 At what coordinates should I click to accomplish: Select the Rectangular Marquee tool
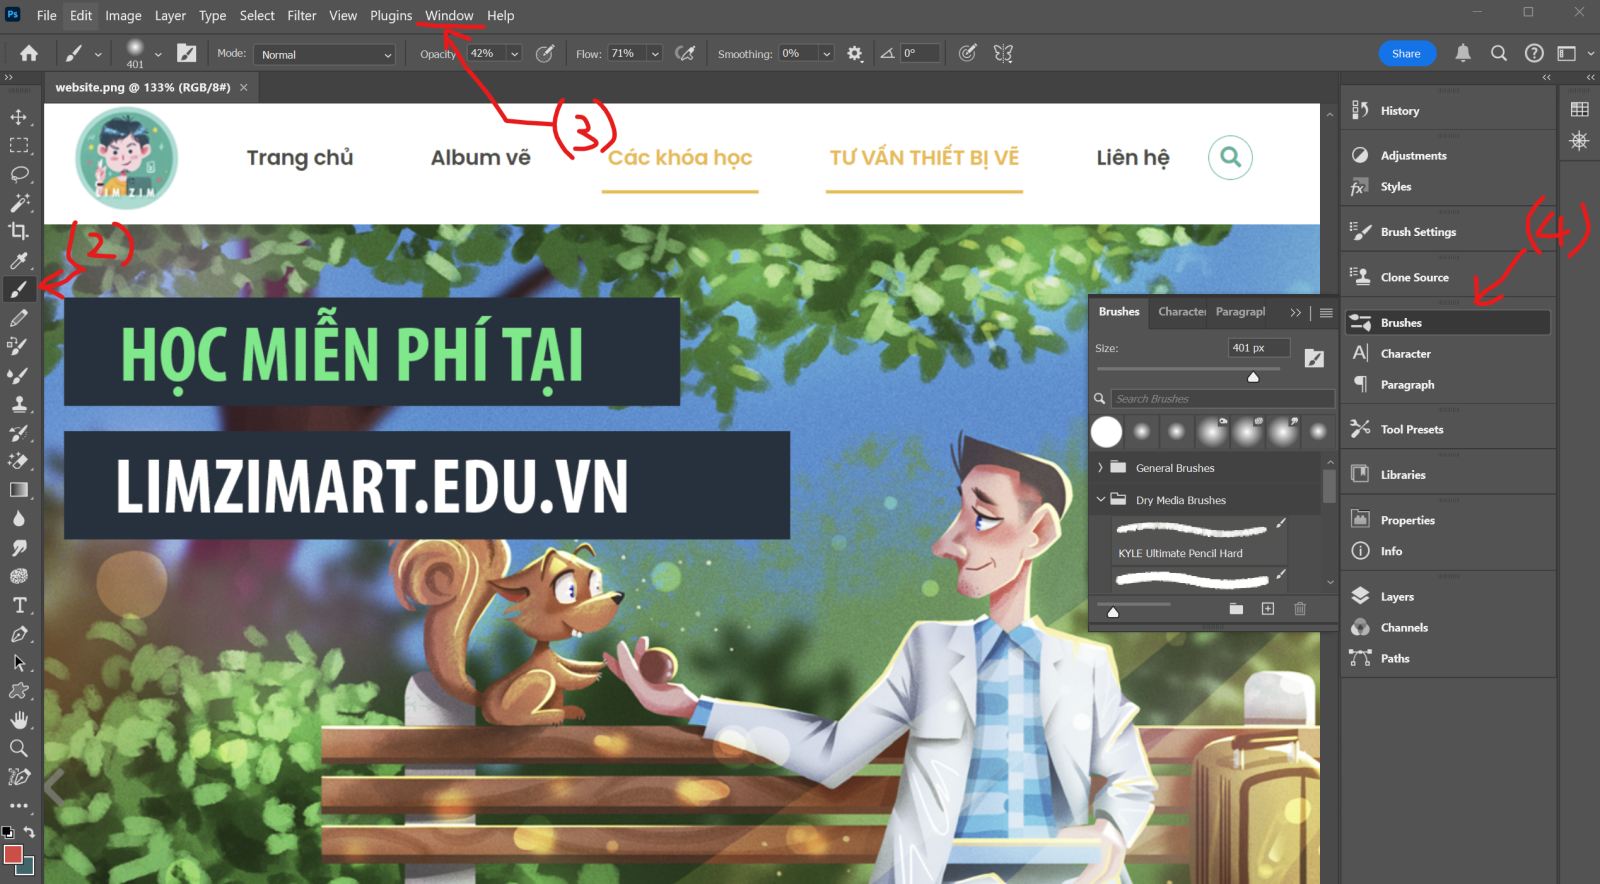[19, 146]
